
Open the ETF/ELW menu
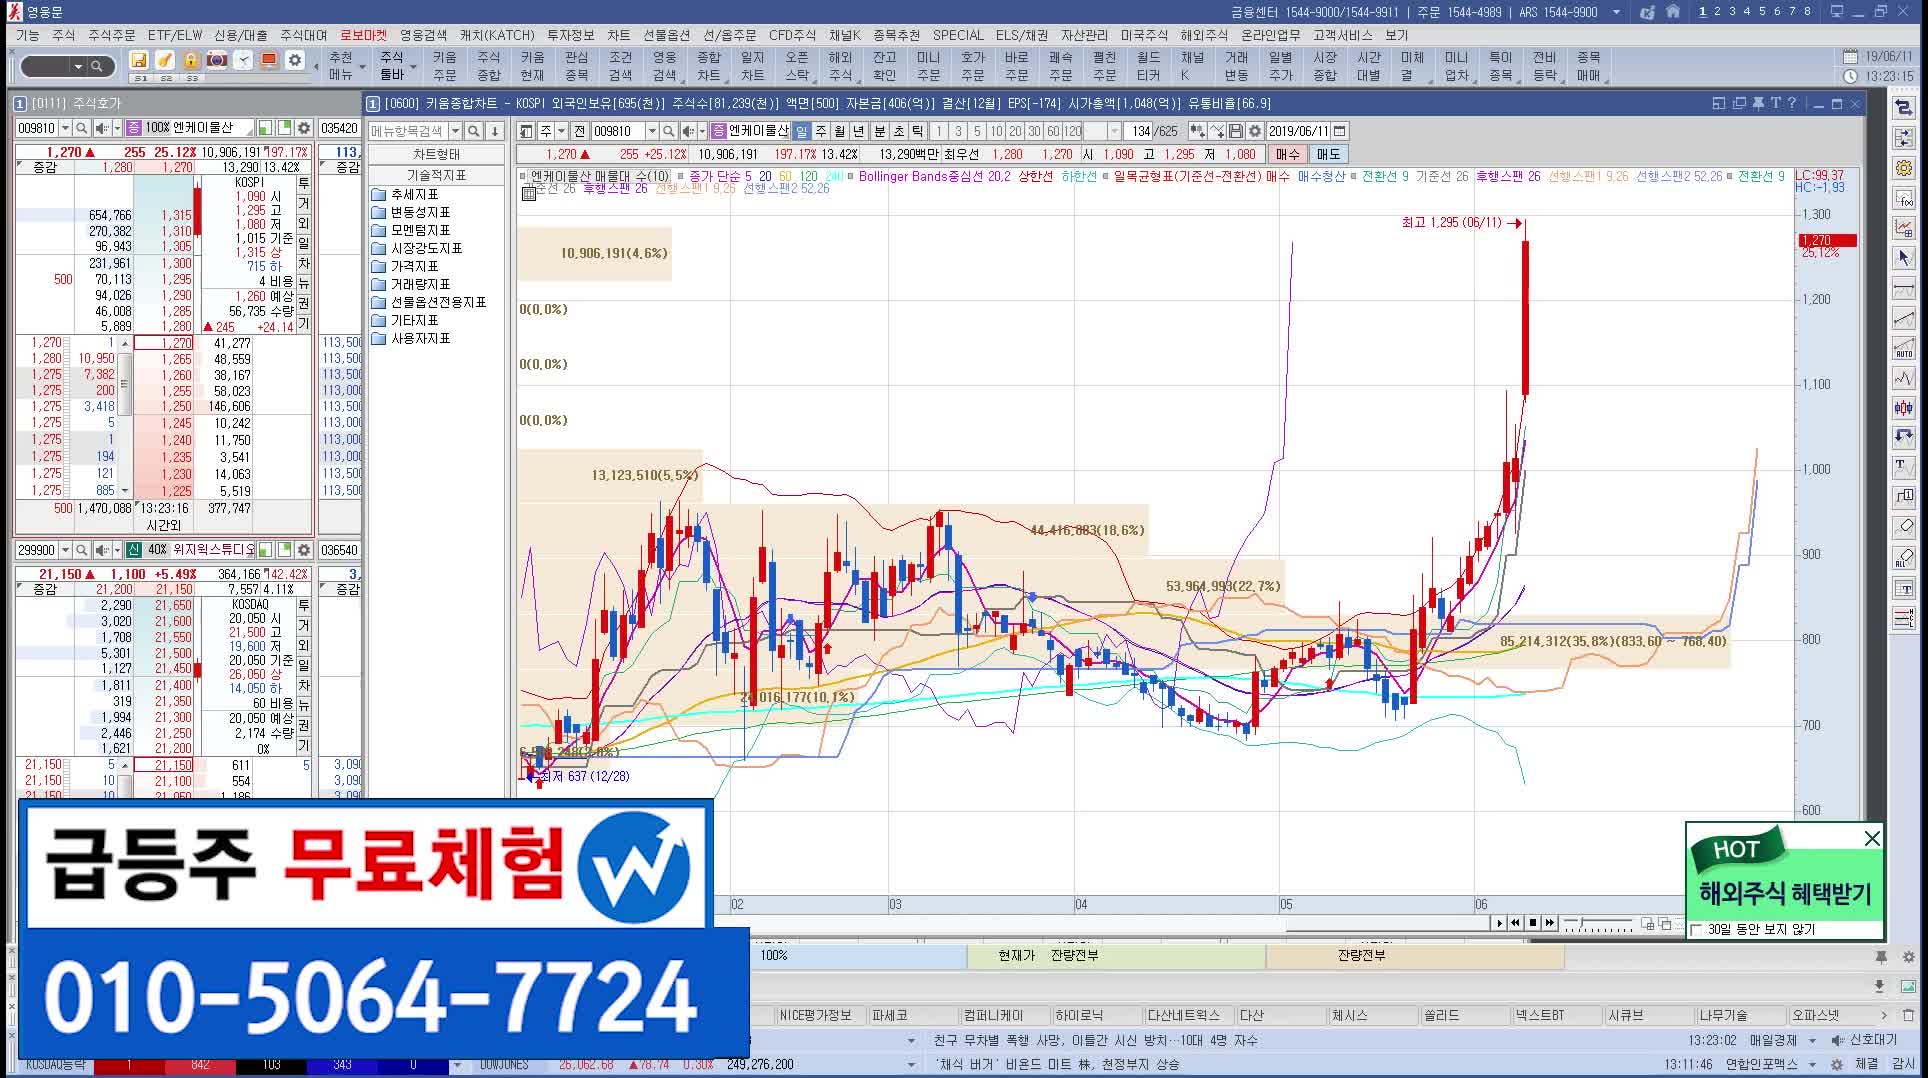click(175, 35)
